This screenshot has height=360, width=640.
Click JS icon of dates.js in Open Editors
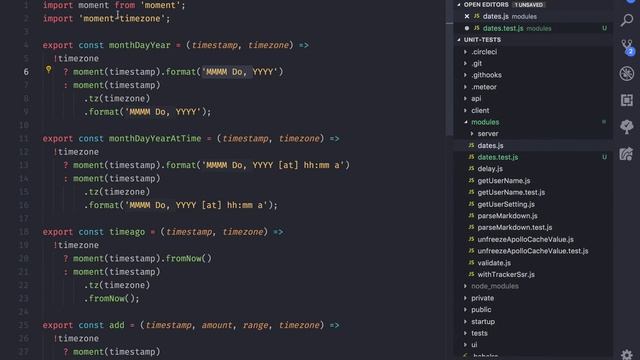(x=477, y=16)
